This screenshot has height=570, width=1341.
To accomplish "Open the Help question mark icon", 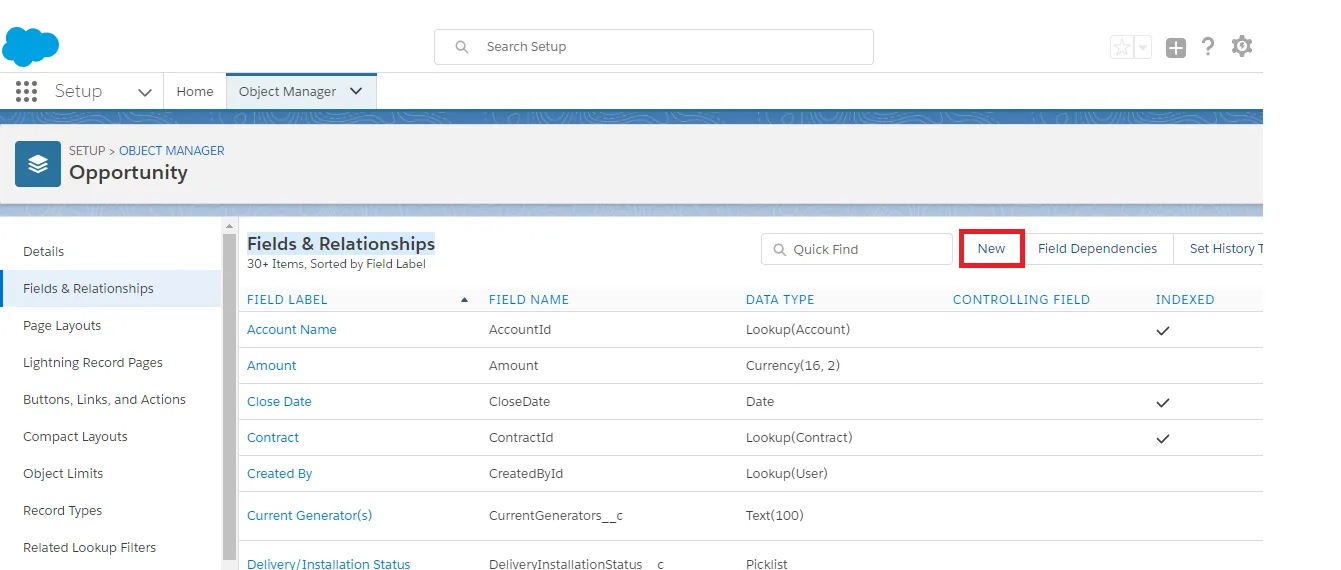I will point(1208,46).
